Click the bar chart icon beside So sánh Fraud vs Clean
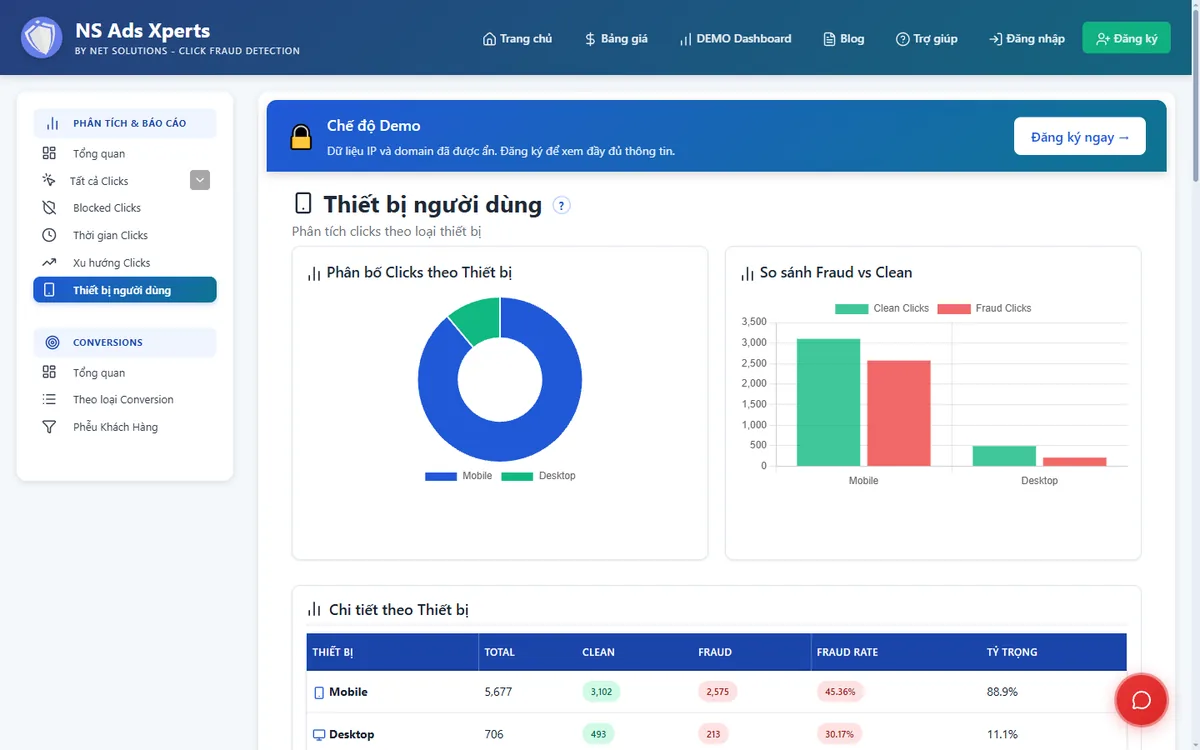 [746, 273]
